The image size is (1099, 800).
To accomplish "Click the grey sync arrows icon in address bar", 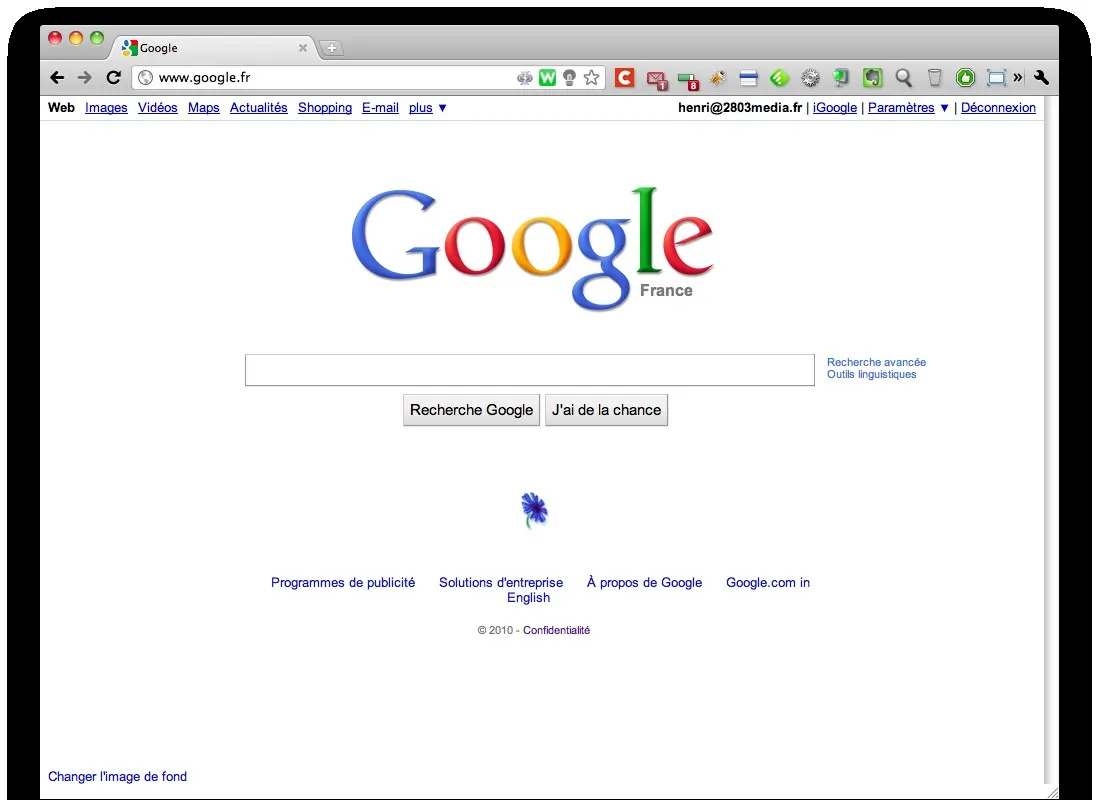I will [525, 78].
